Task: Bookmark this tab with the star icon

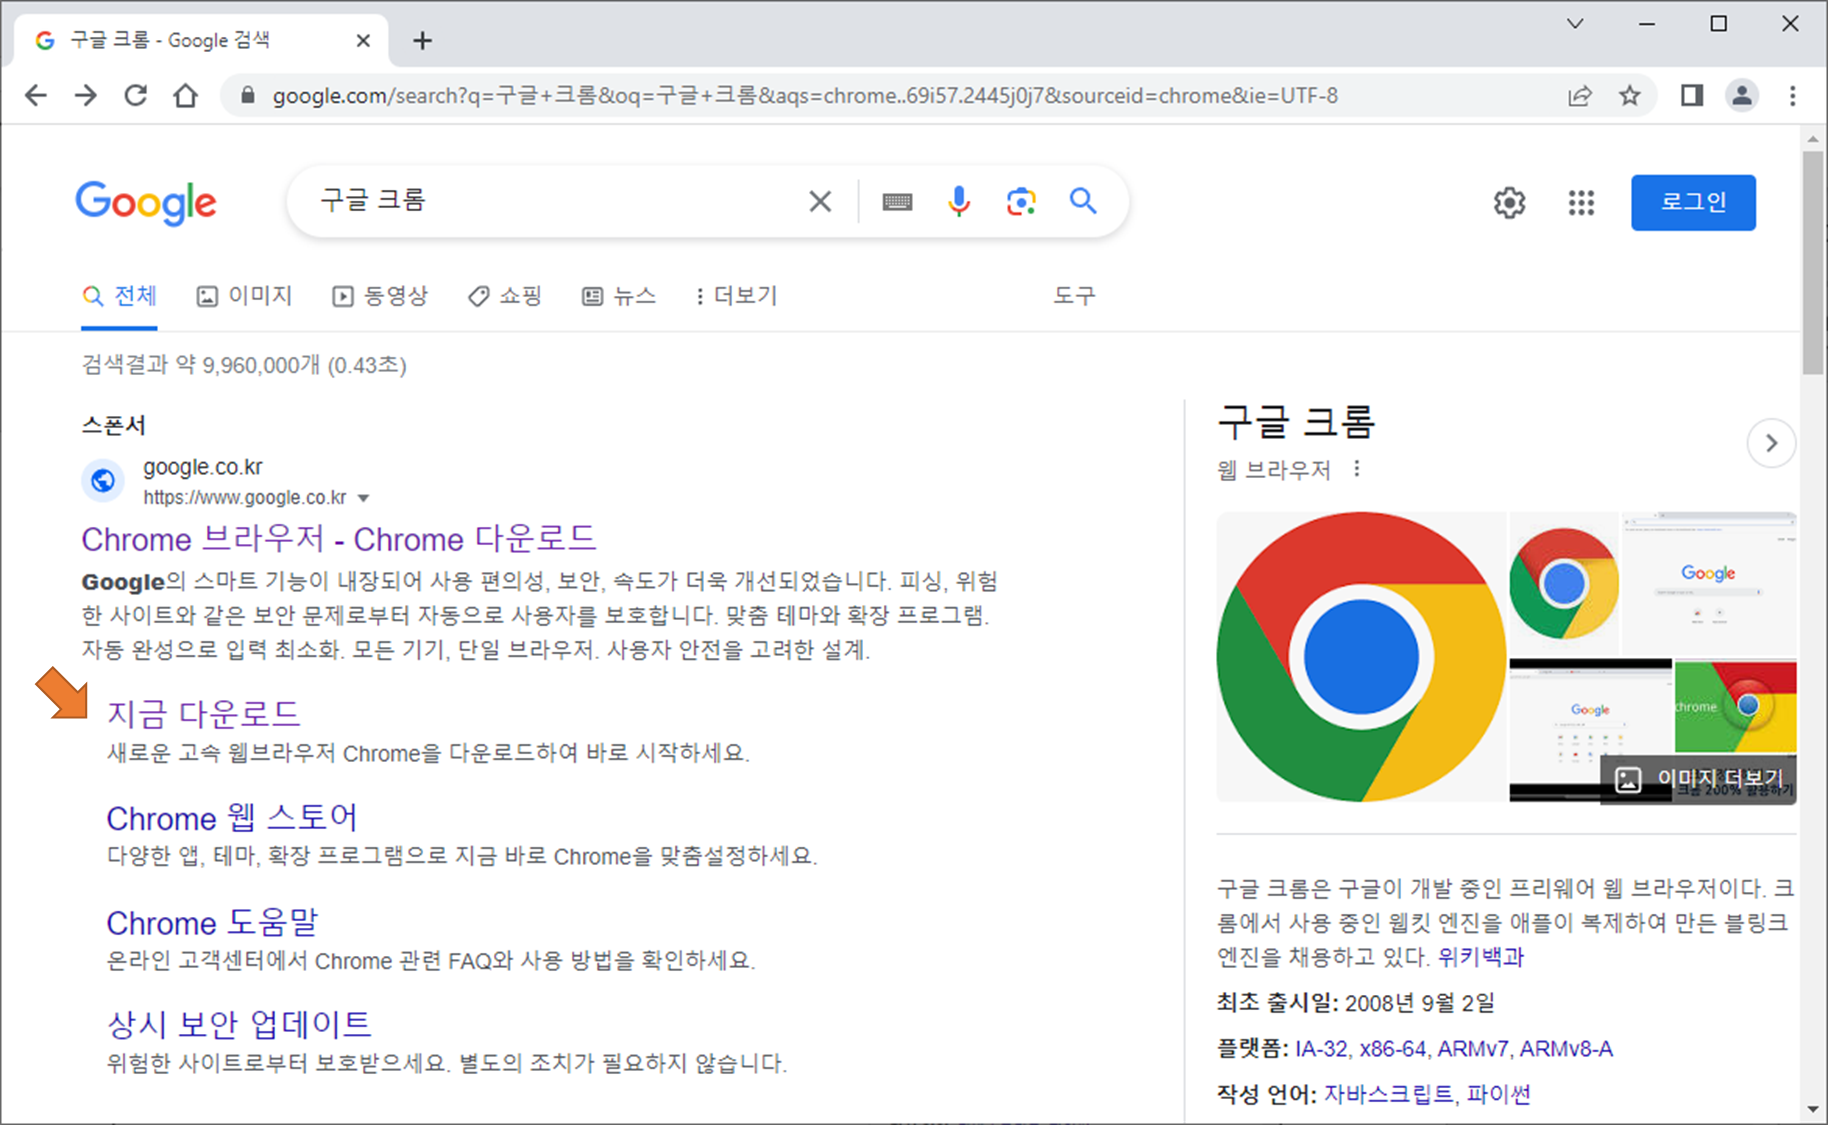Action: 1630,96
